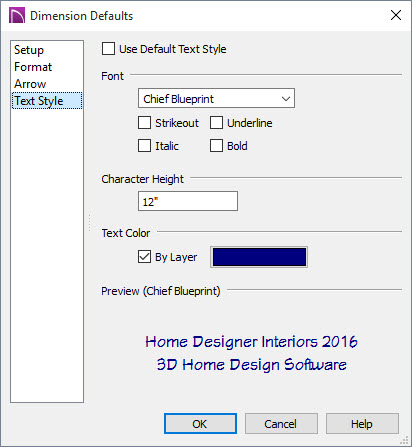This screenshot has height=447, width=412.
Task: Toggle the Strikeout checkbox
Action: (144, 123)
